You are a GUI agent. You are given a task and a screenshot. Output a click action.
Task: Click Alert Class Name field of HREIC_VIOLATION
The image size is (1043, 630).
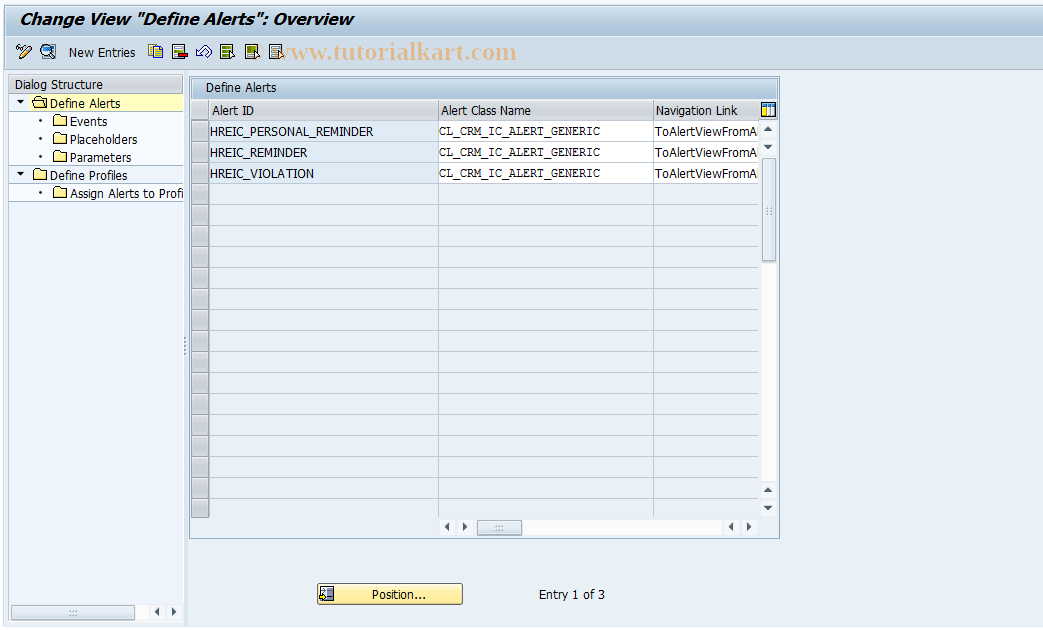point(545,173)
